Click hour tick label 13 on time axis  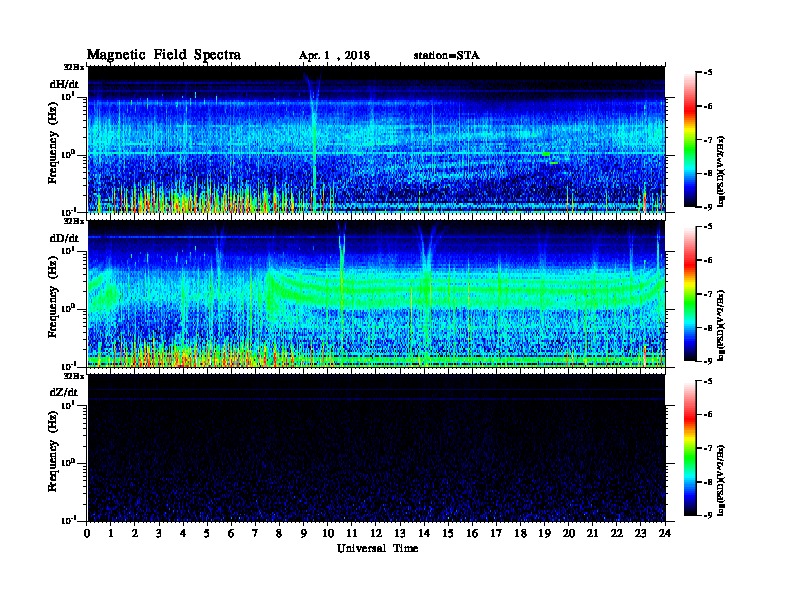point(400,533)
